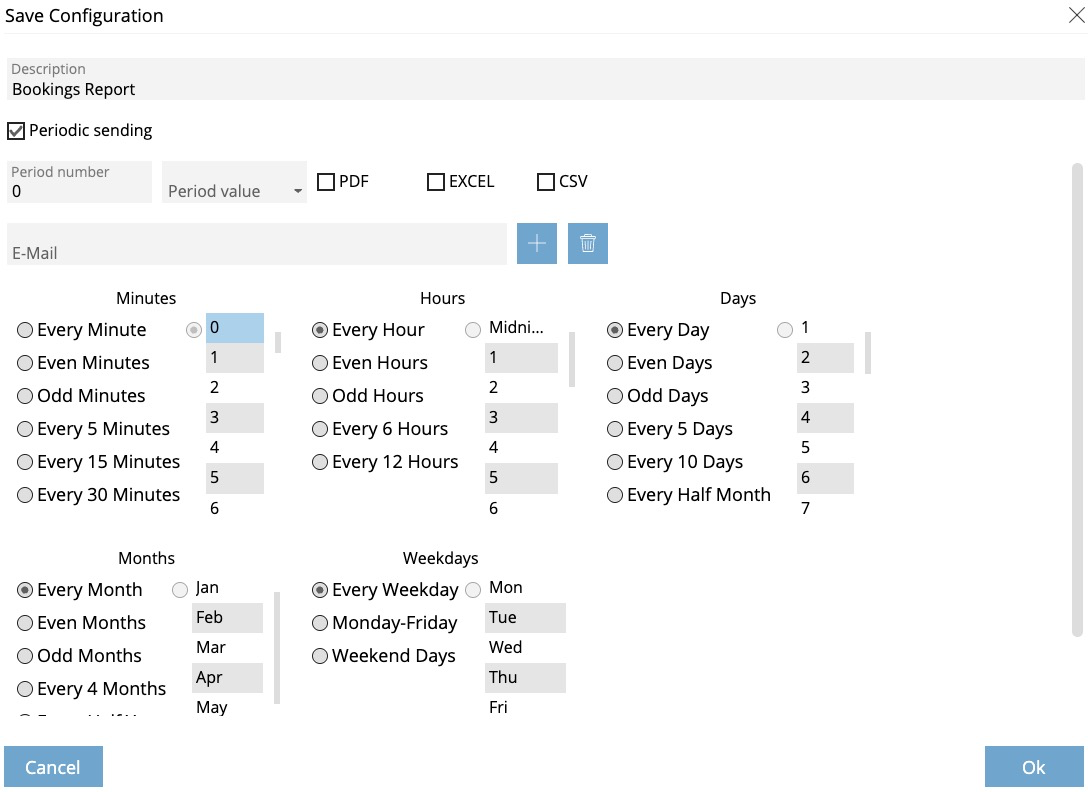Tick the EXCEL checkbox
Viewport: 1092px width, 792px height.
coord(436,182)
